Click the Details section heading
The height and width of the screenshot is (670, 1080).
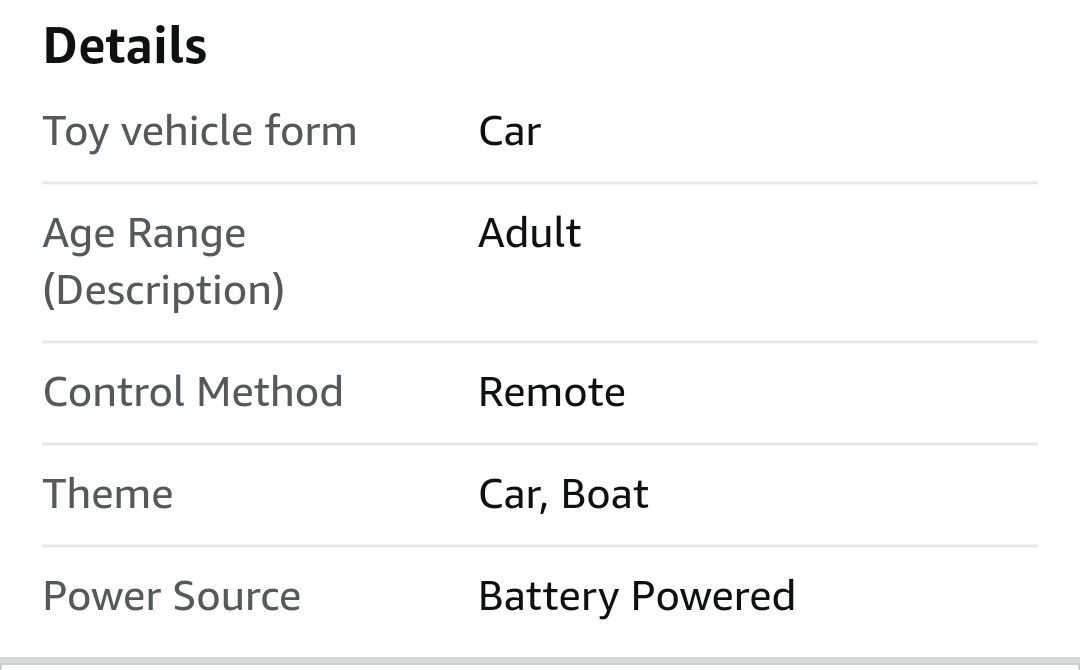click(x=125, y=46)
